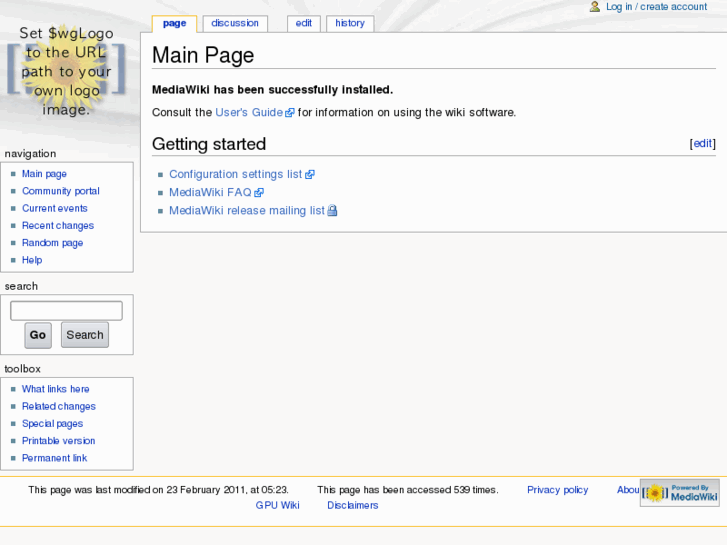Open Random page link
Viewport: 727px width, 545px height.
tap(52, 243)
